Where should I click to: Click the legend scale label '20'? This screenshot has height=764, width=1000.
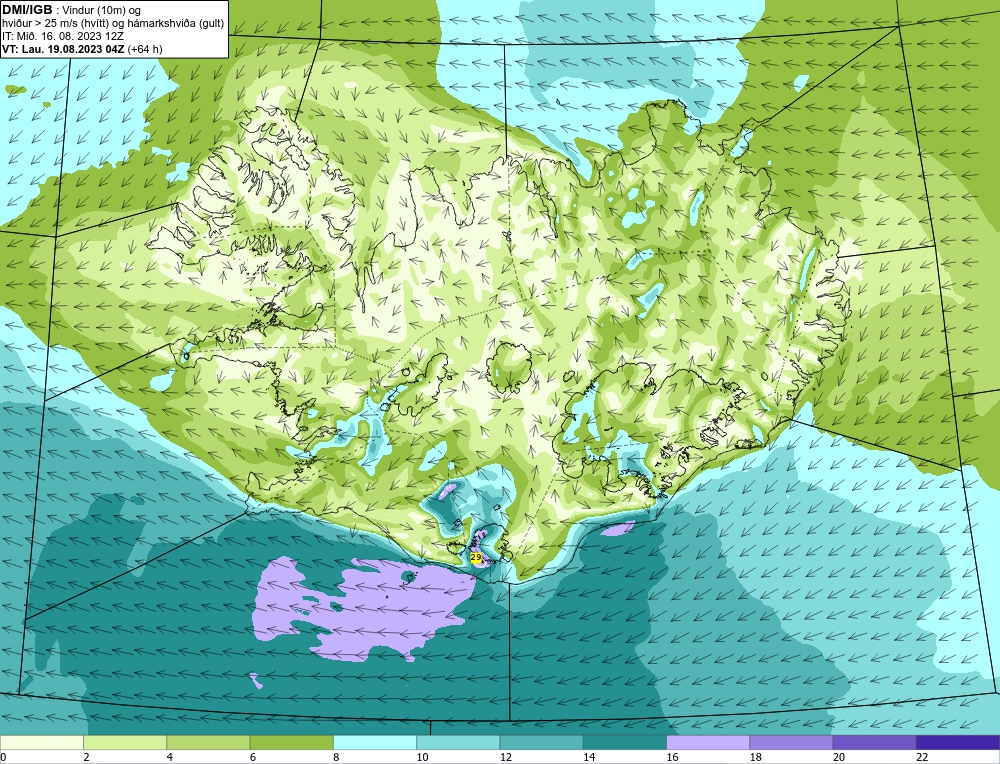[x=839, y=758]
